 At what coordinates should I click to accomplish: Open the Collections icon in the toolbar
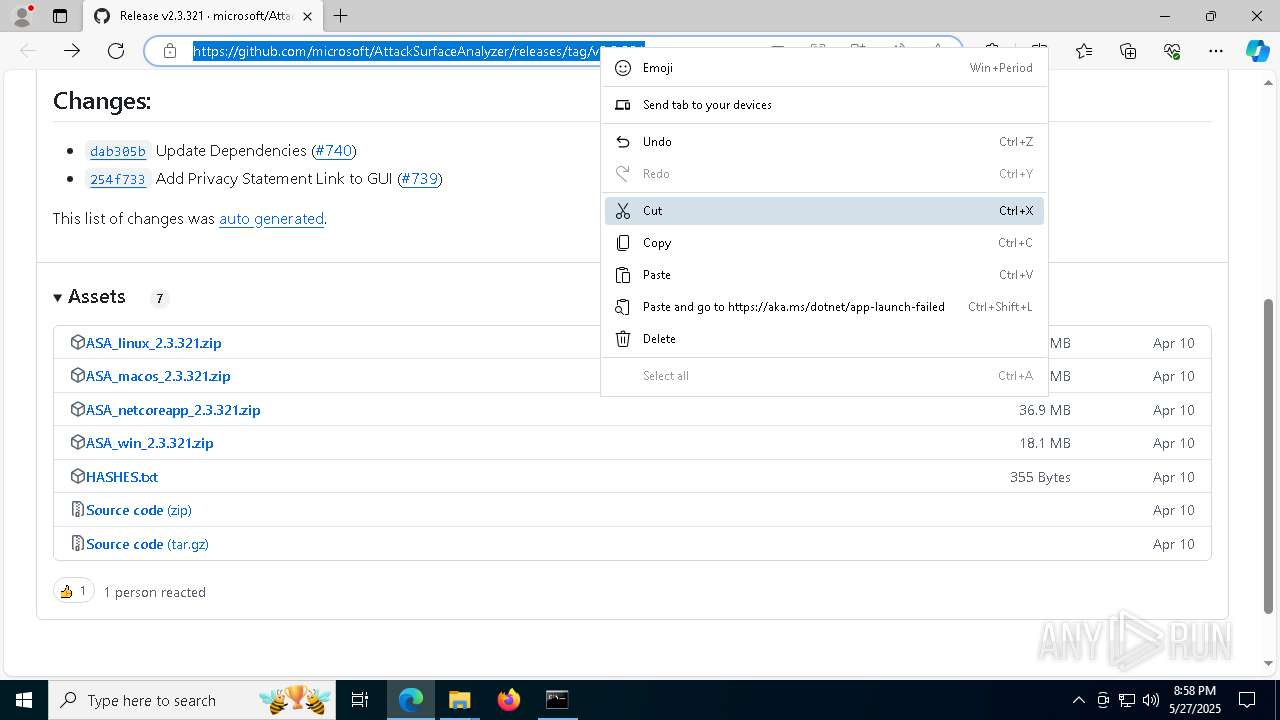1128,51
